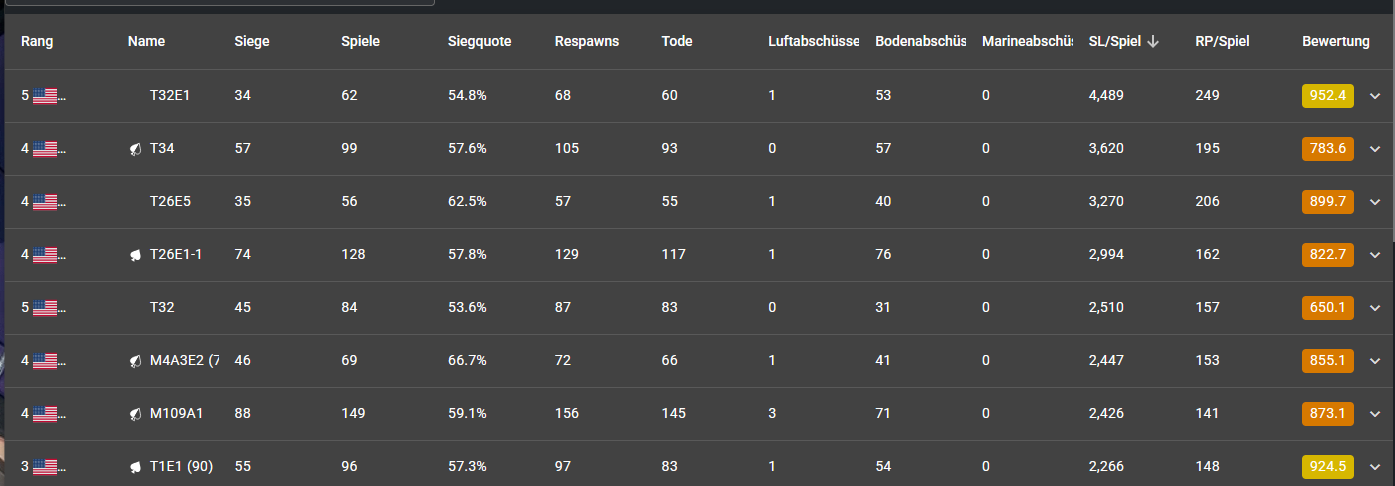Viewport: 1395px width, 486px height.
Task: Select the T26E5 vehicle name
Action: click(170, 202)
